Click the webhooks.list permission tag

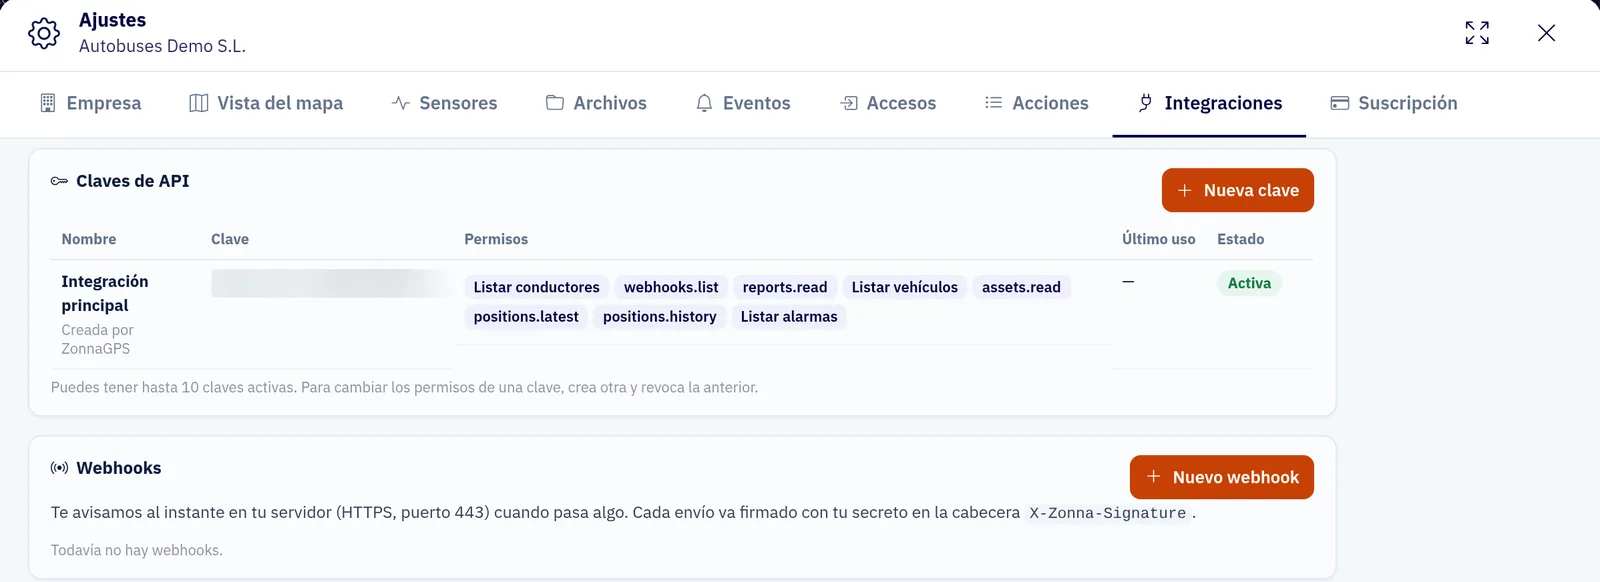(671, 287)
